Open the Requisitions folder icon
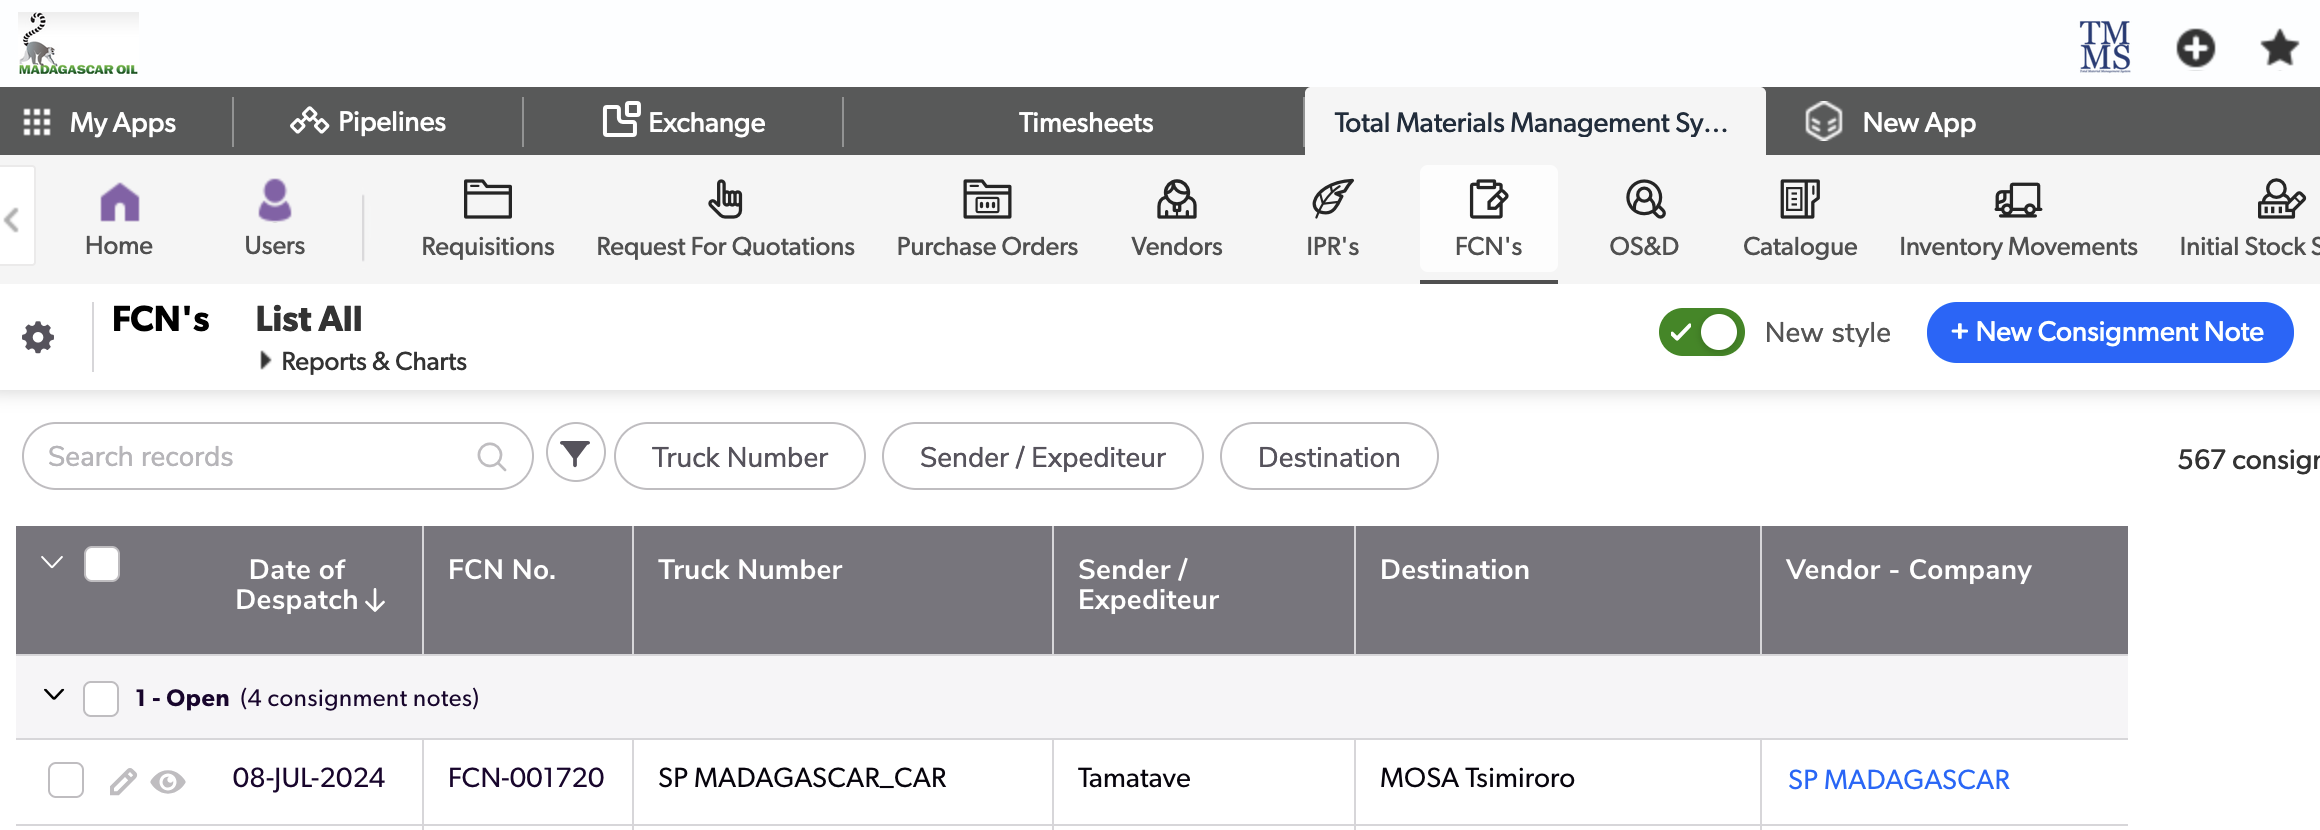Image resolution: width=2320 pixels, height=830 pixels. (487, 200)
